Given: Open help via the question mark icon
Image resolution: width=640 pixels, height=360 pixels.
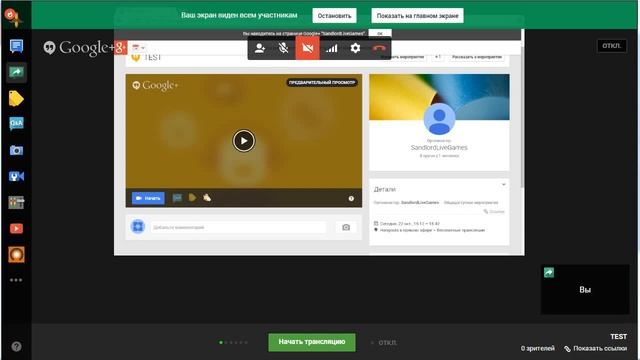Looking at the screenshot, I should coord(16,347).
